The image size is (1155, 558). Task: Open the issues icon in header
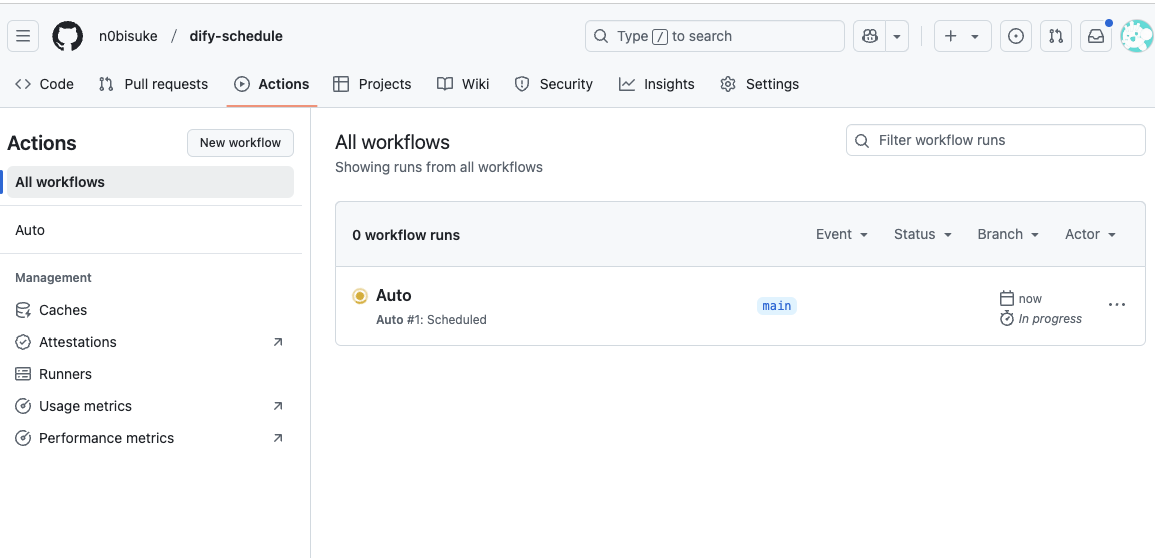(x=1016, y=36)
